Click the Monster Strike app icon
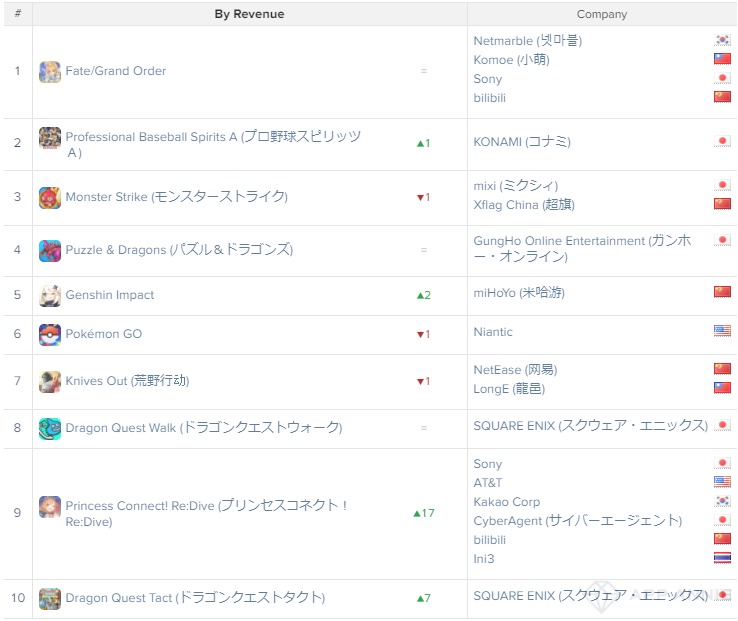738x621 pixels. [x=49, y=198]
